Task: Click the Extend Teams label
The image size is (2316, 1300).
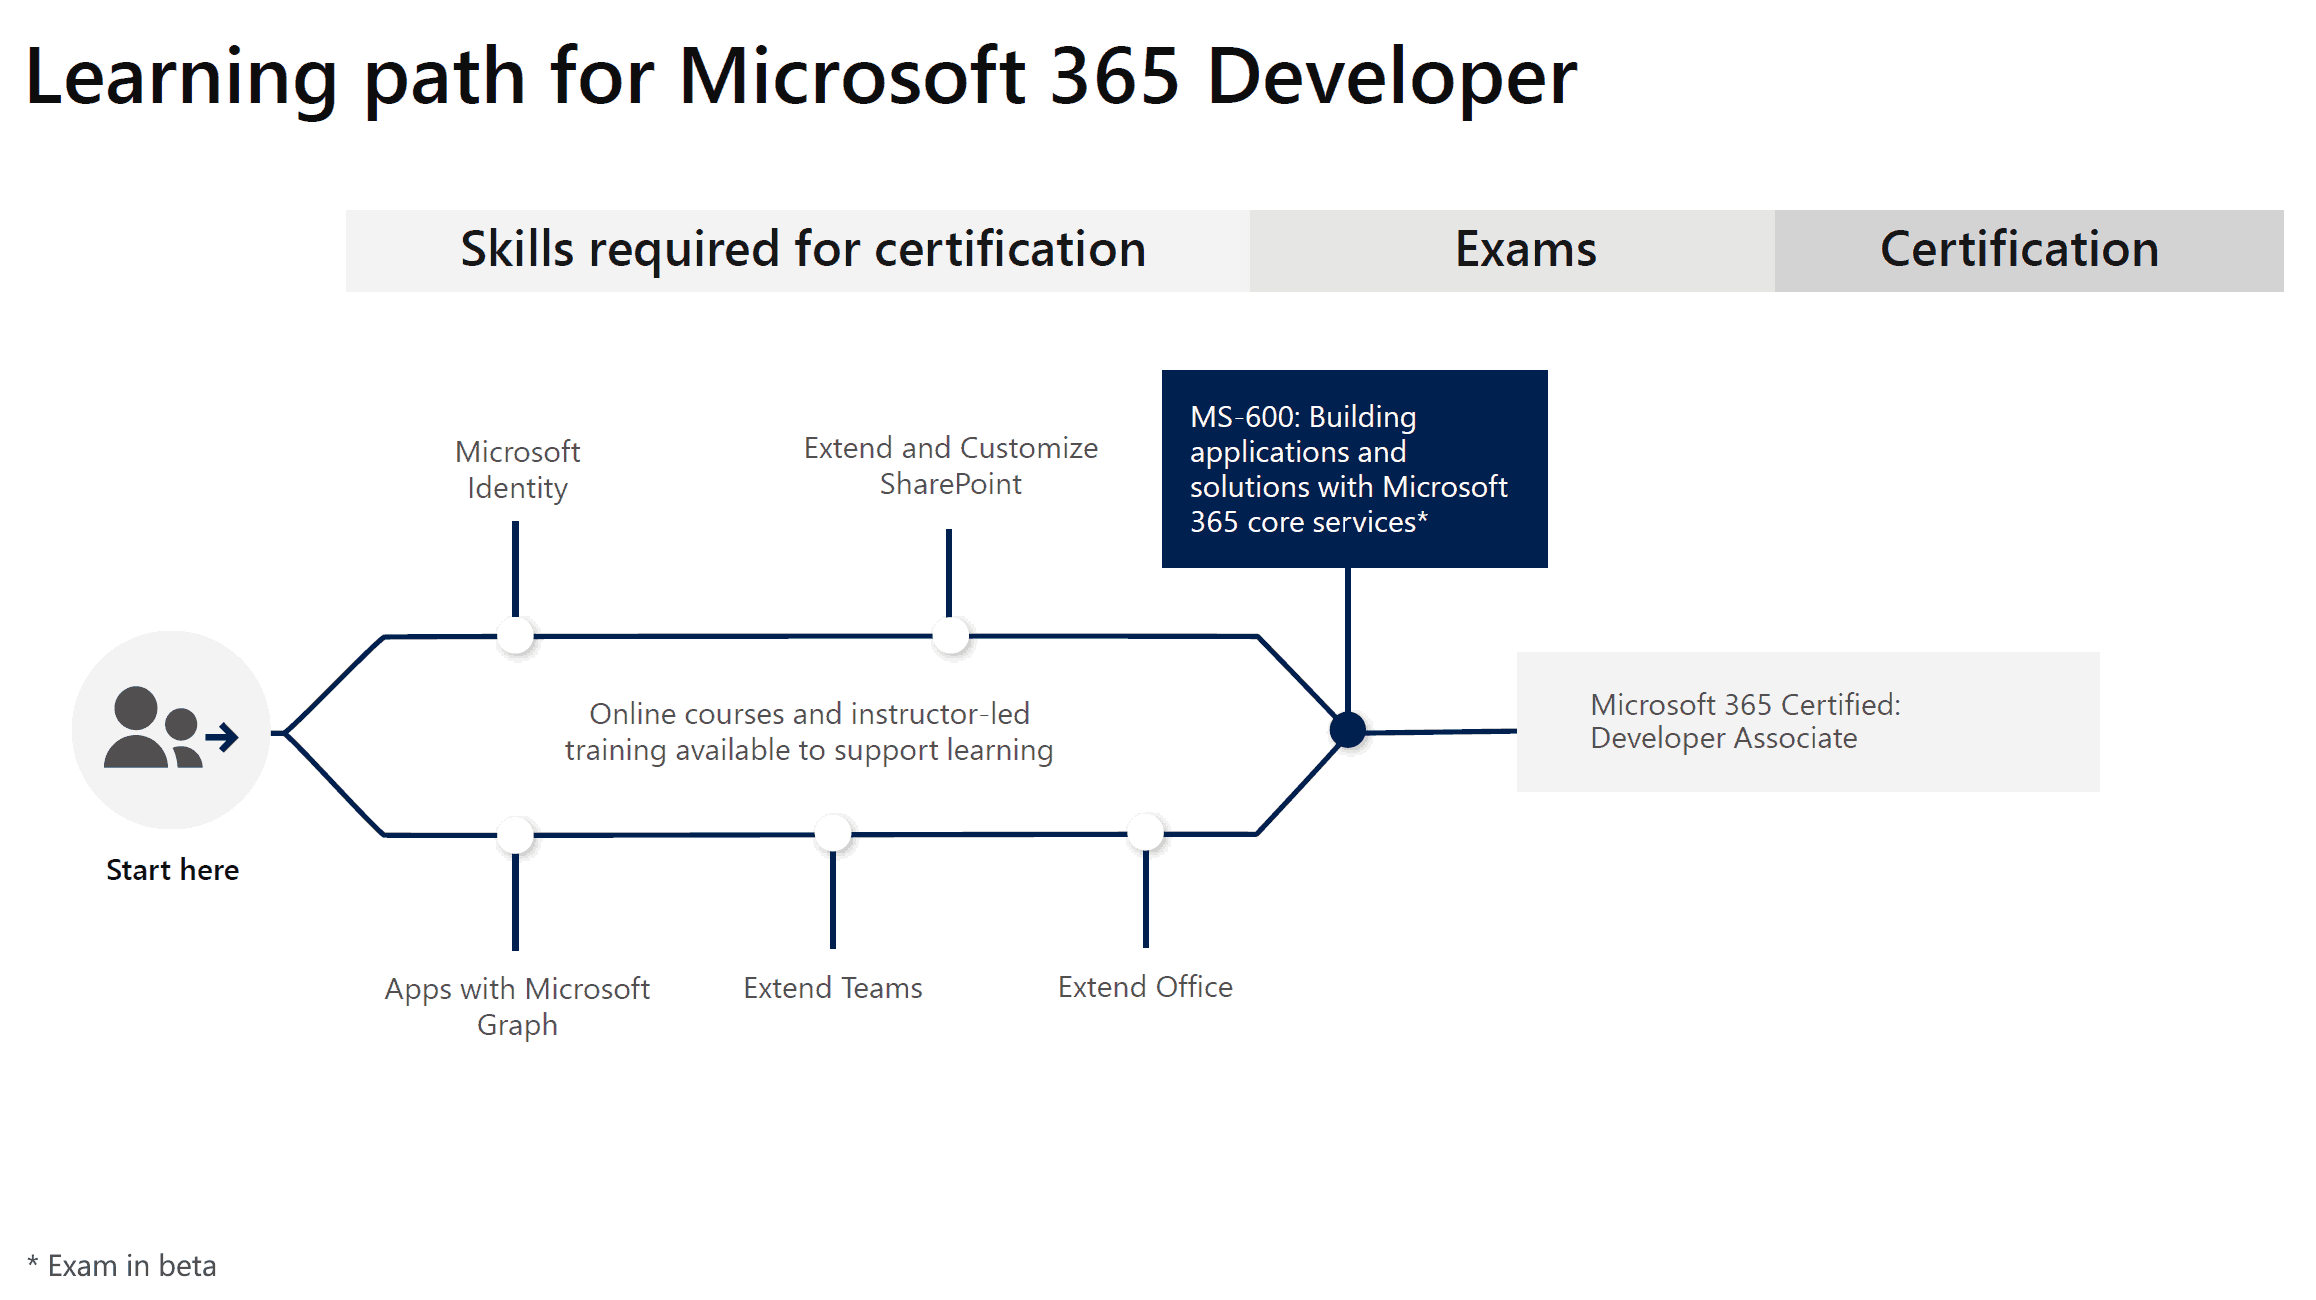Action: 832,987
